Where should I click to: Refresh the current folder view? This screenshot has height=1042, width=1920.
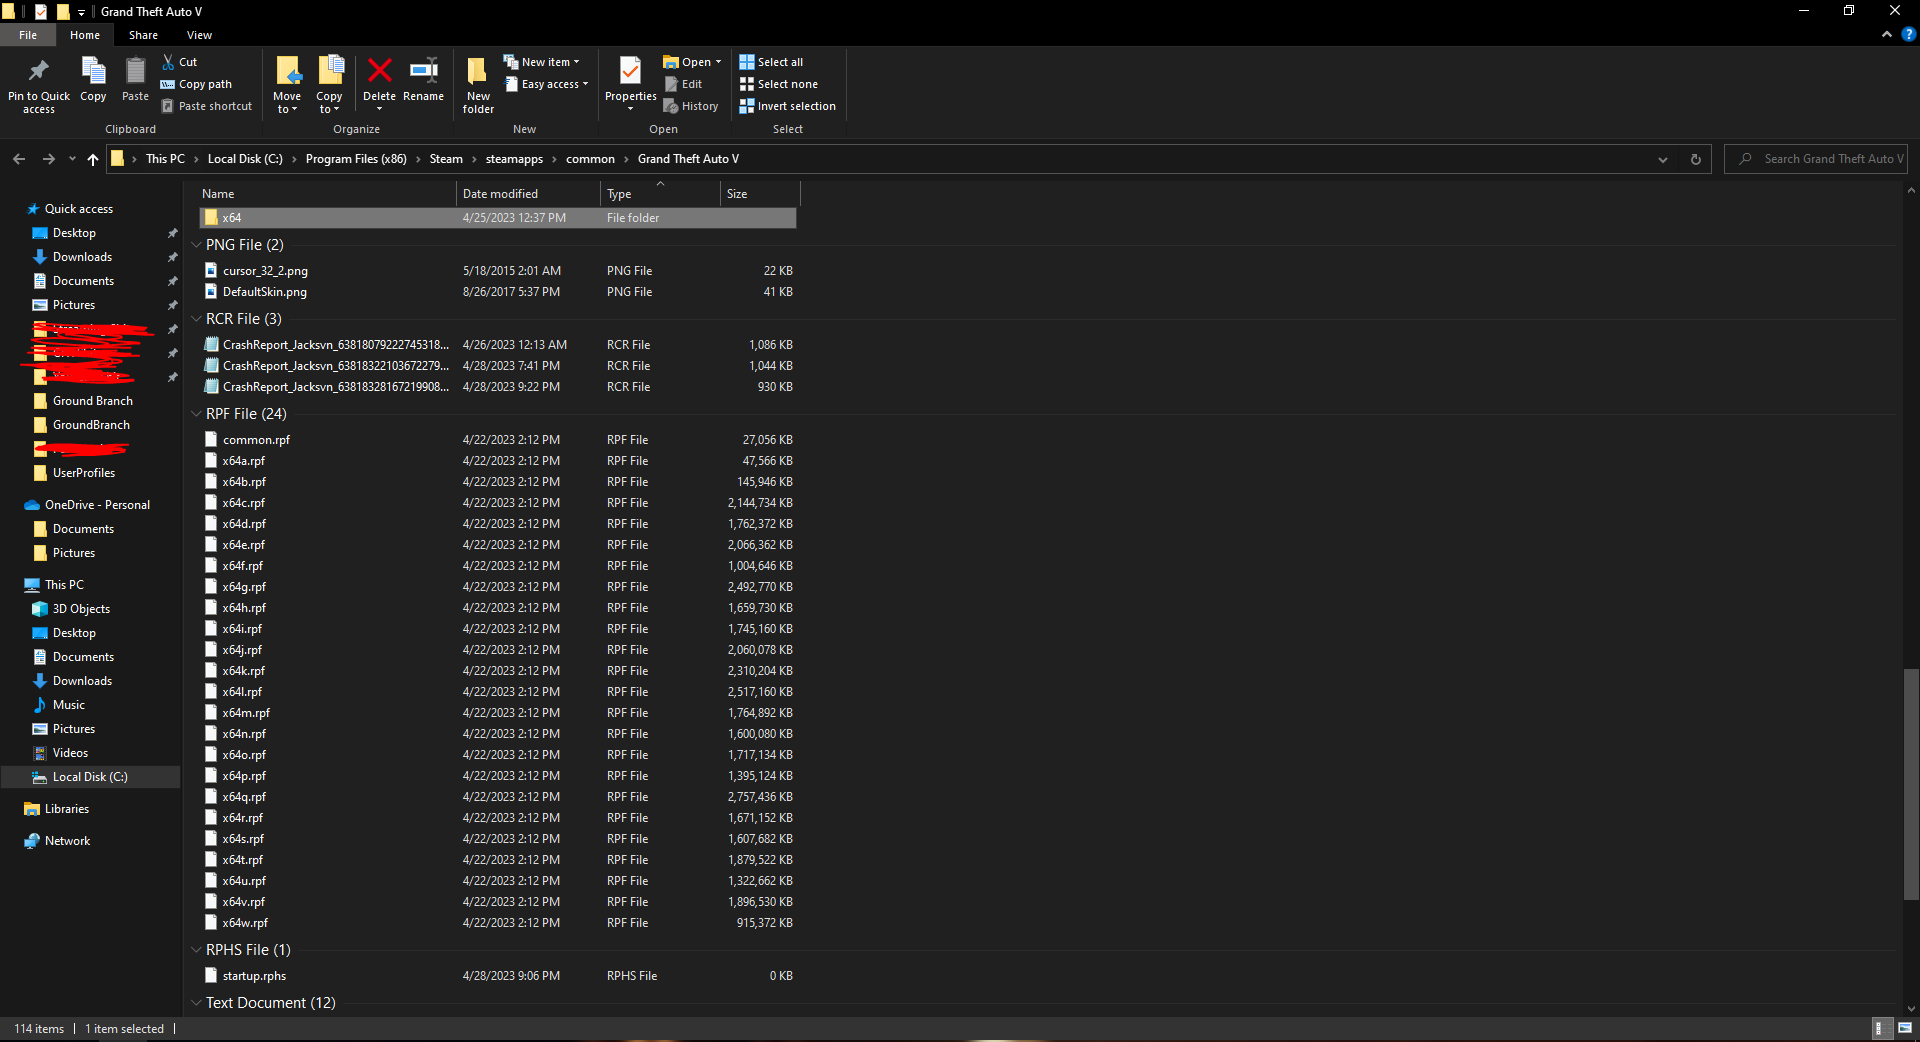(1695, 159)
